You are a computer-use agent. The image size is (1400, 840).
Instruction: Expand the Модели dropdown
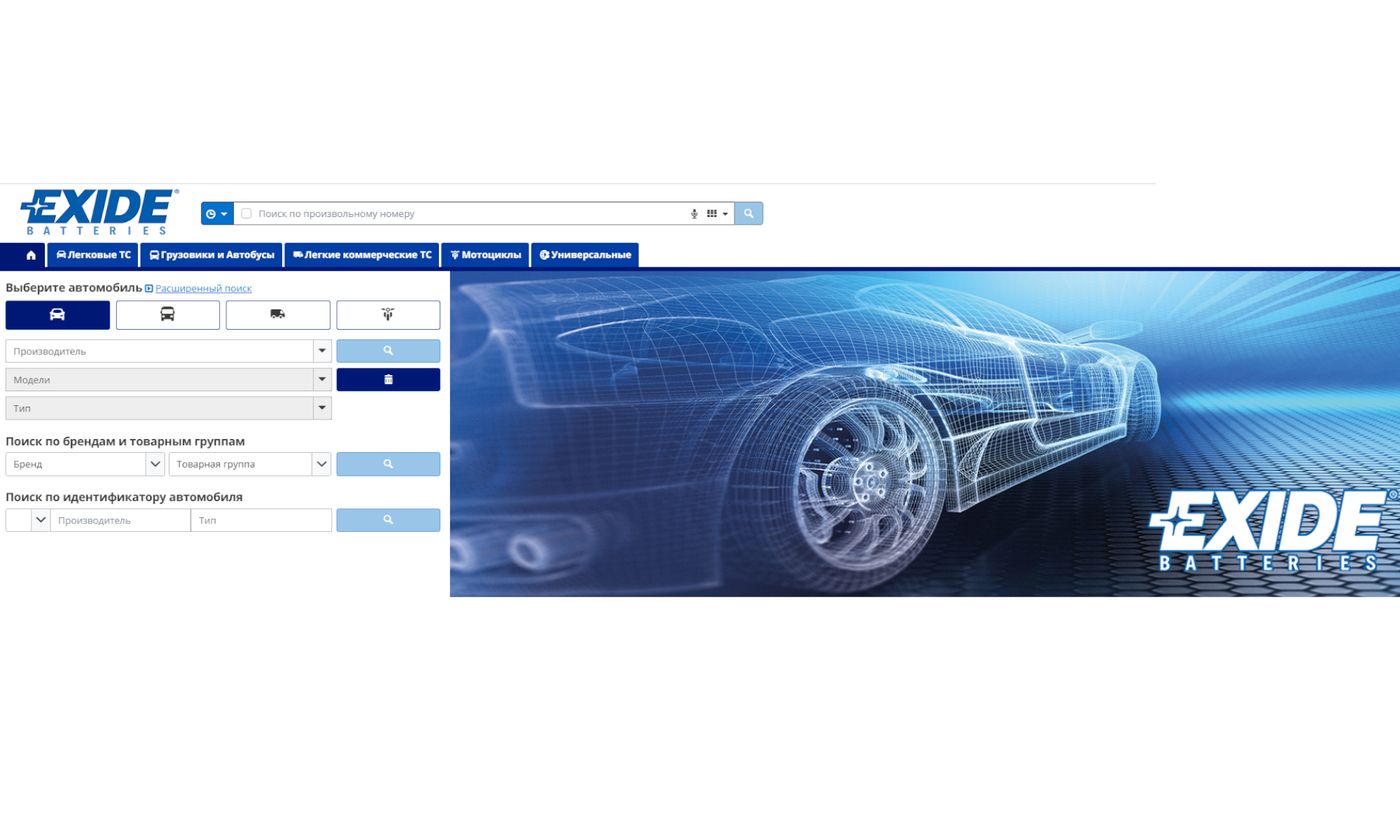322,379
